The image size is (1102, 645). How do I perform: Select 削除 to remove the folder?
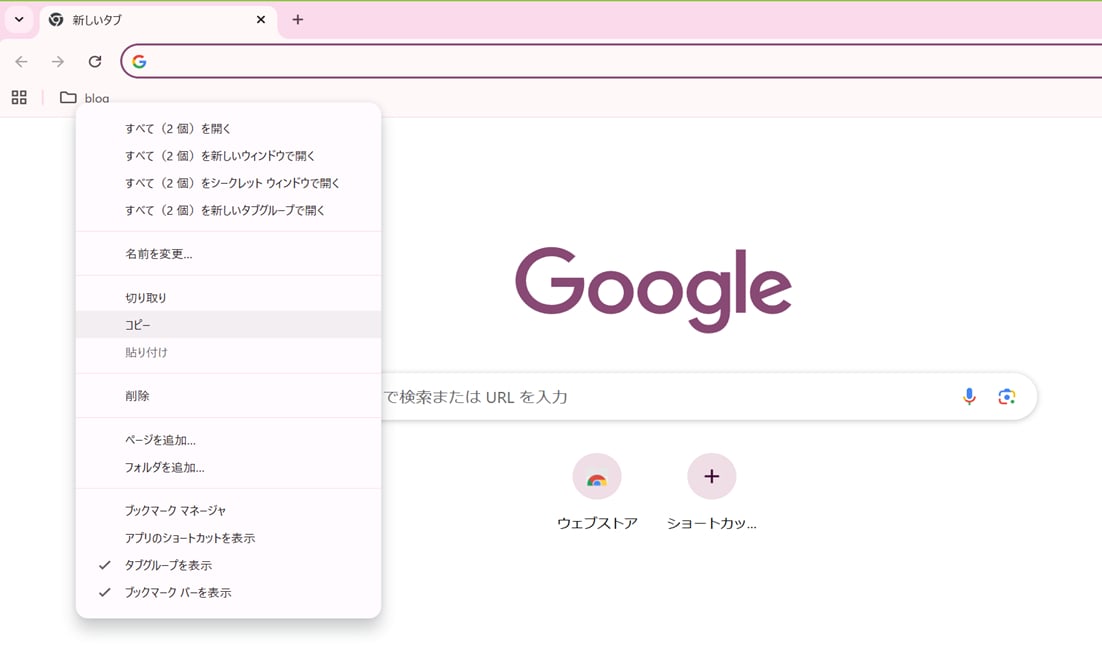click(137, 396)
